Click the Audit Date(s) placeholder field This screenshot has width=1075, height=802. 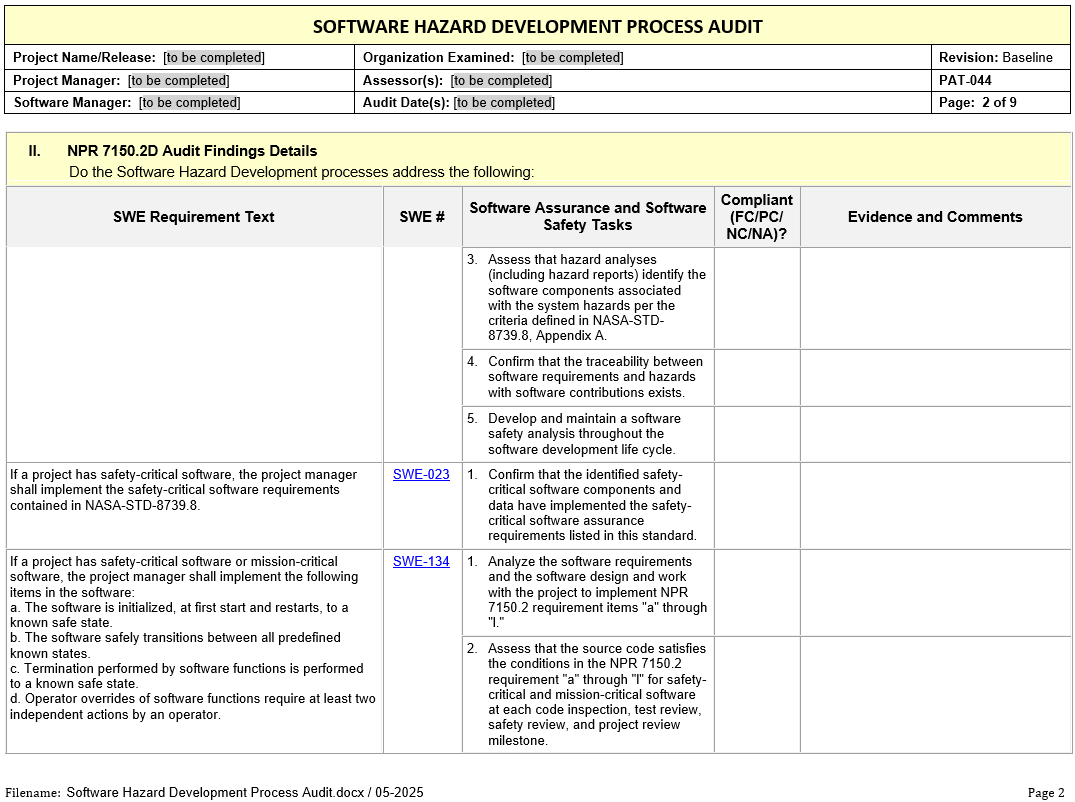coord(504,103)
